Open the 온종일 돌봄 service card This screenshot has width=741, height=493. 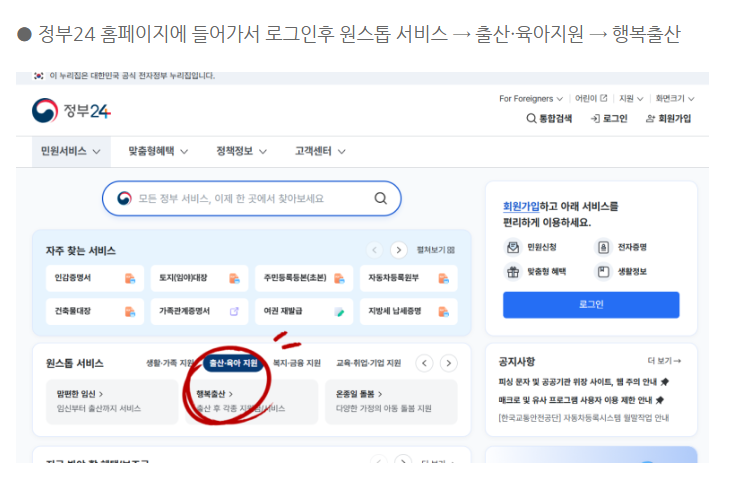(391, 401)
